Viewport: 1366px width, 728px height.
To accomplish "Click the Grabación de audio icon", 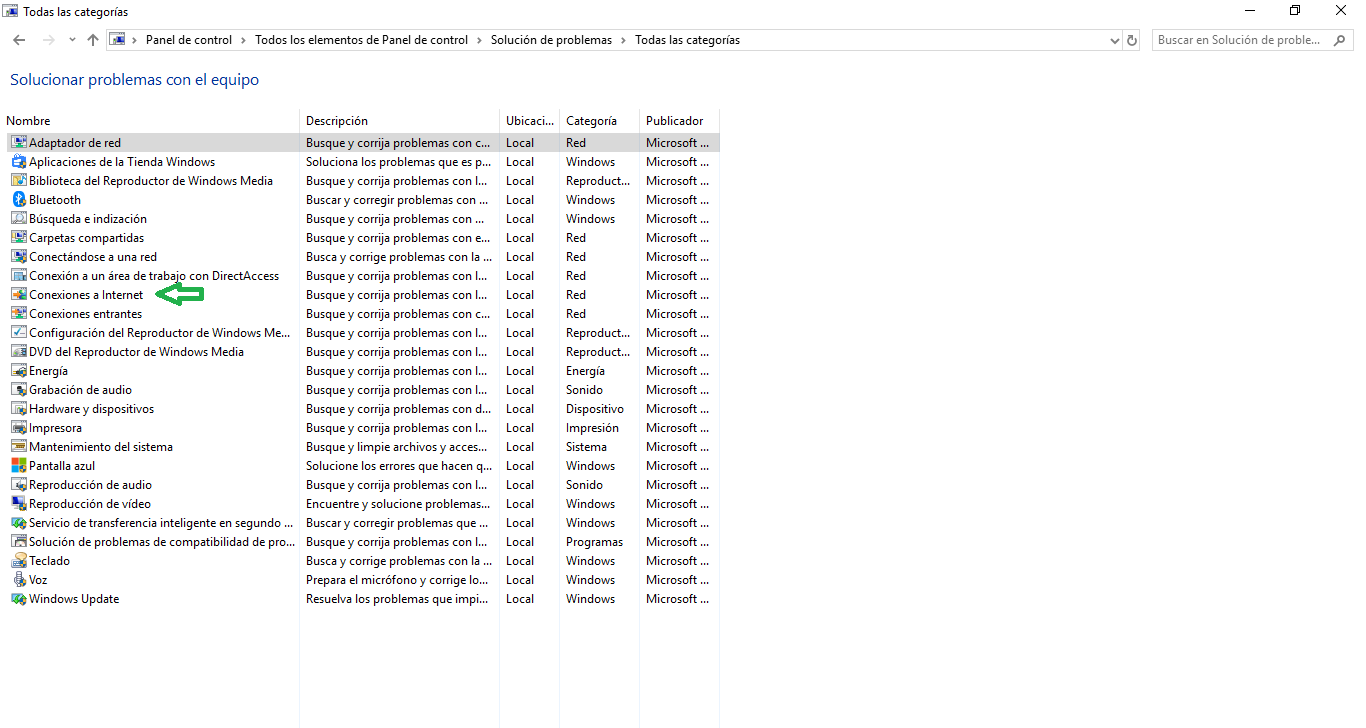I will tap(19, 390).
